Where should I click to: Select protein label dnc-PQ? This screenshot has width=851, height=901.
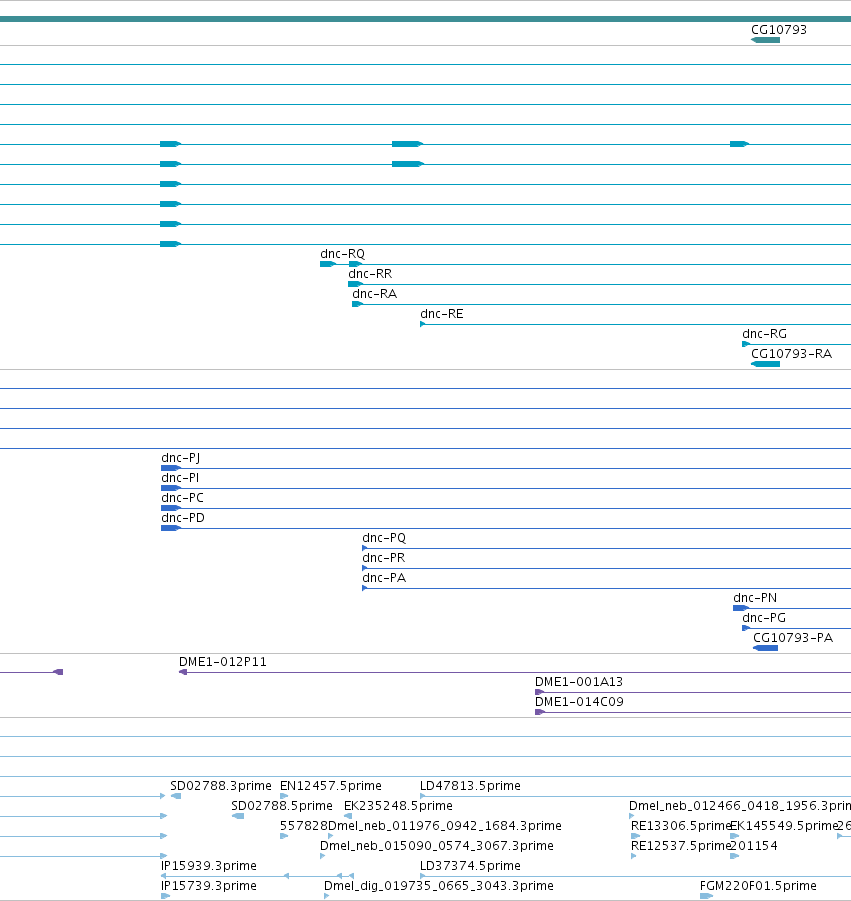coord(384,538)
